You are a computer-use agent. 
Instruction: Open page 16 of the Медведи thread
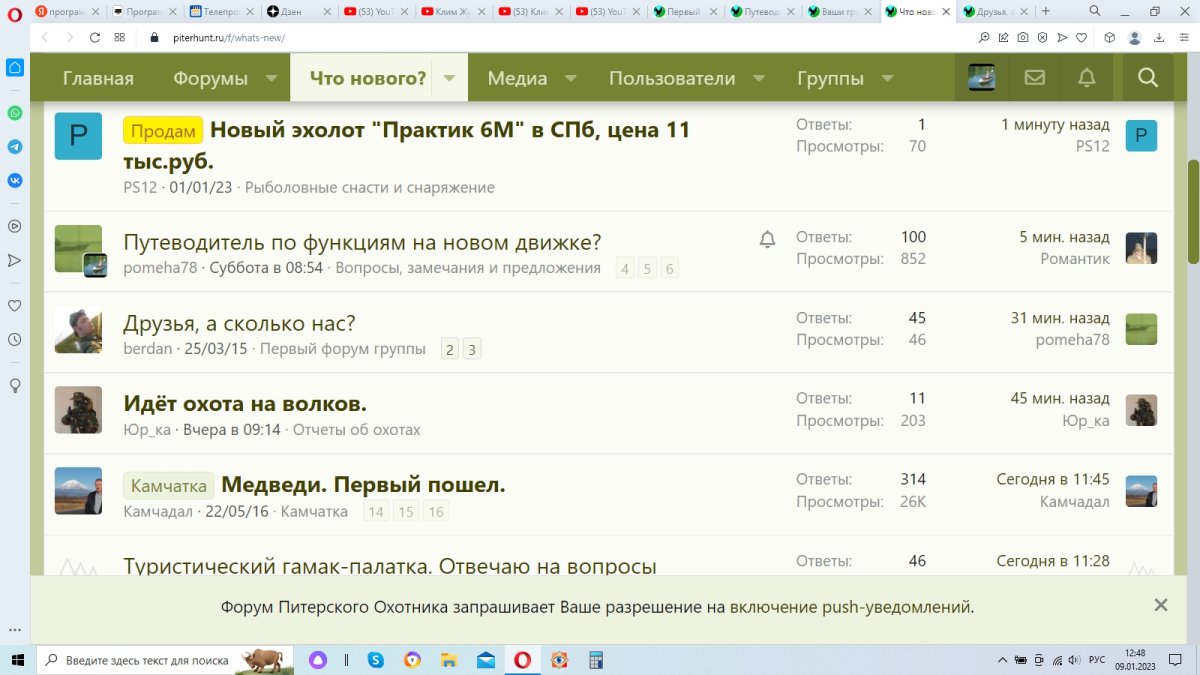[x=435, y=512]
